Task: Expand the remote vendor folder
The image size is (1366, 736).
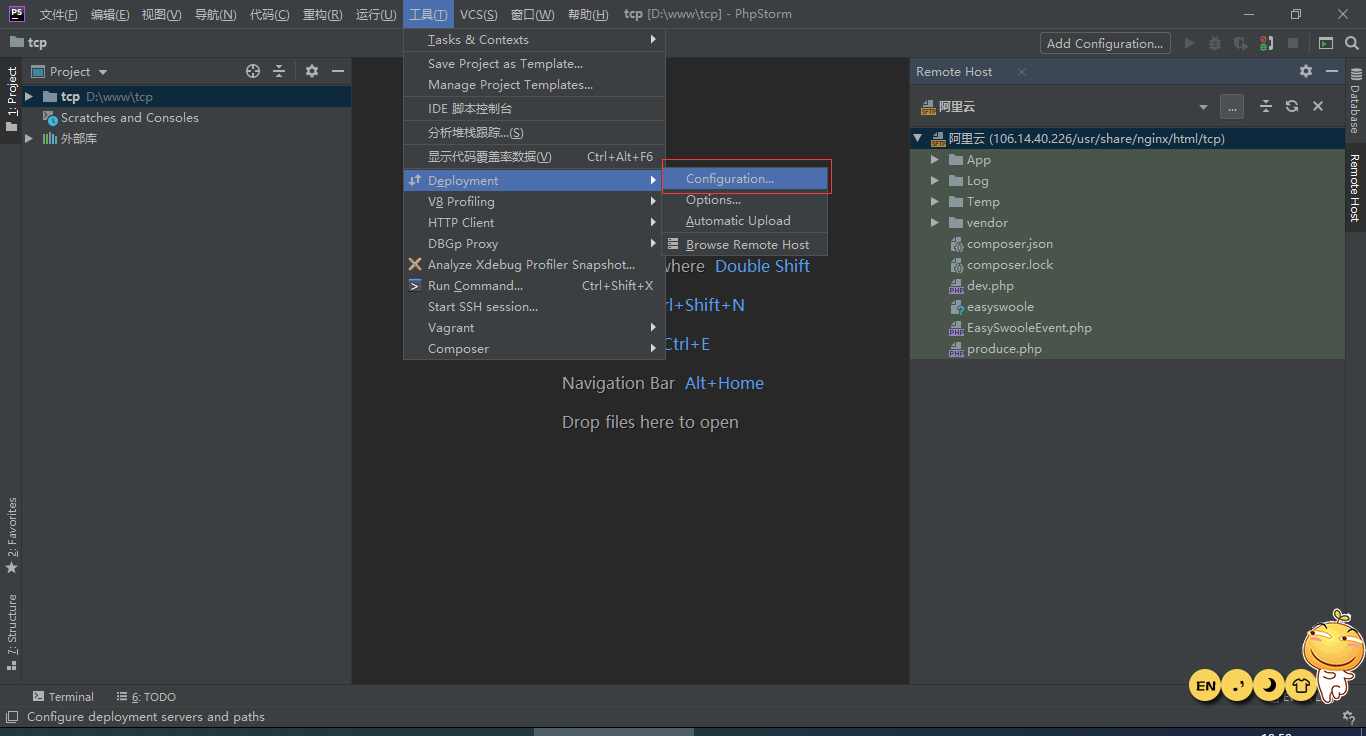Action: coord(934,222)
